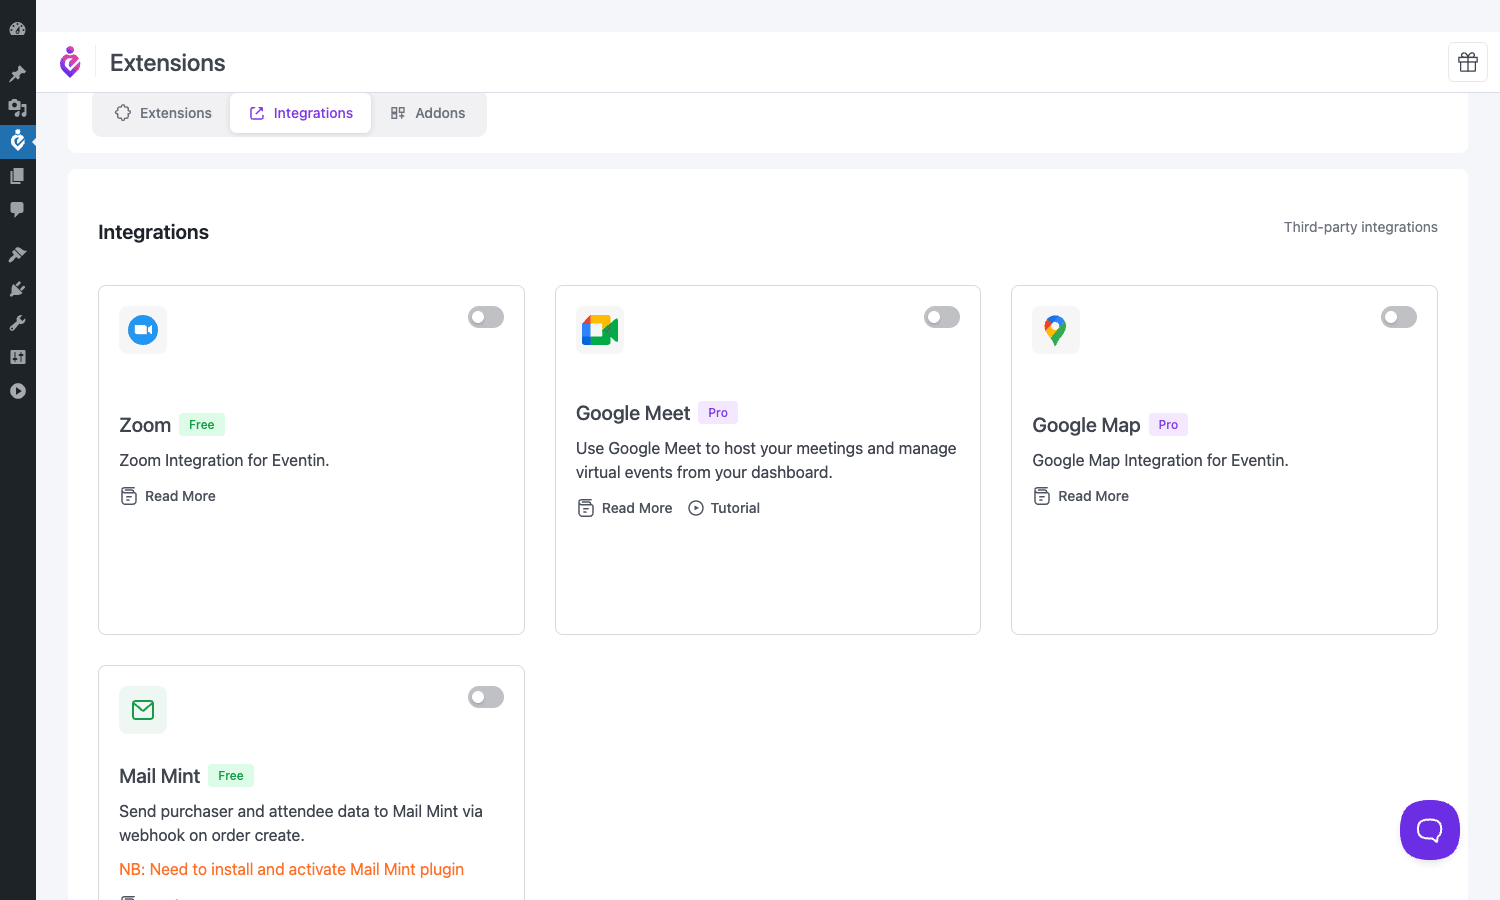Click the Google Meet logo icon
Viewport: 1500px width, 900px height.
pos(600,330)
